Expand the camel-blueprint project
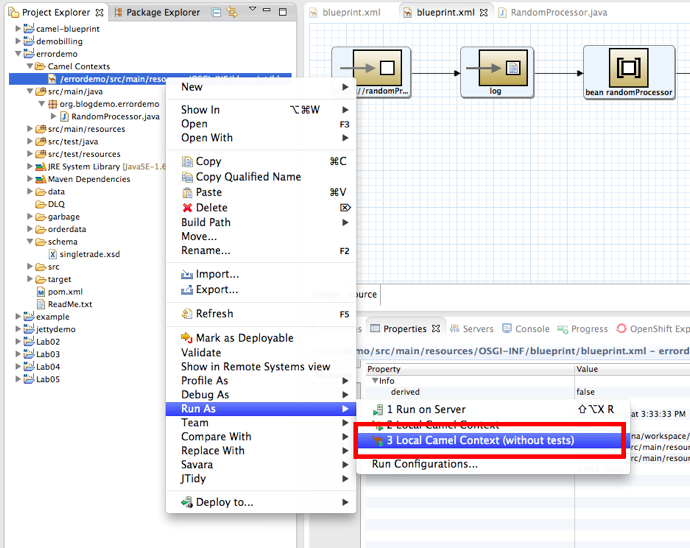Image resolution: width=690 pixels, height=548 pixels. coord(18,28)
